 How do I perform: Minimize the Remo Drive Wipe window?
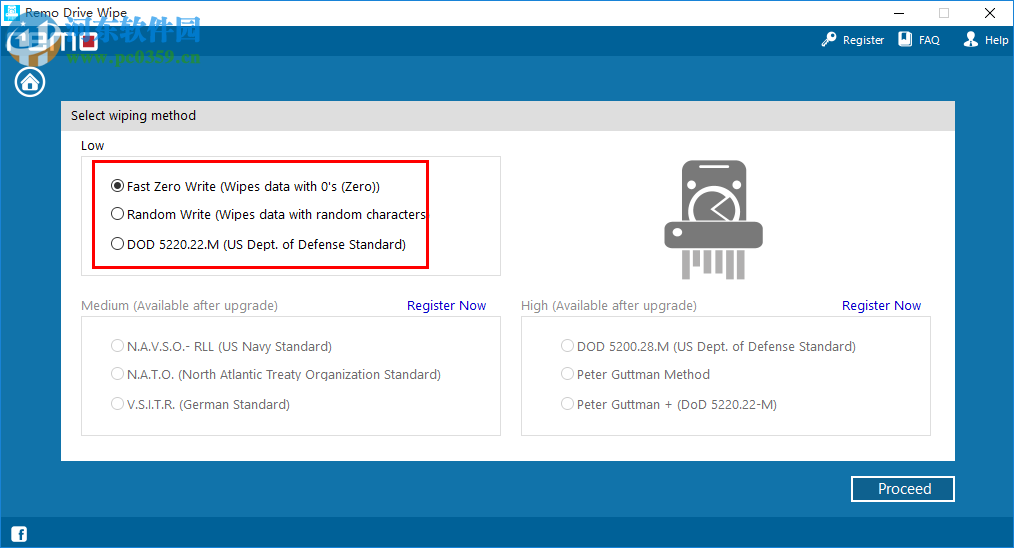pyautogui.click(x=899, y=13)
